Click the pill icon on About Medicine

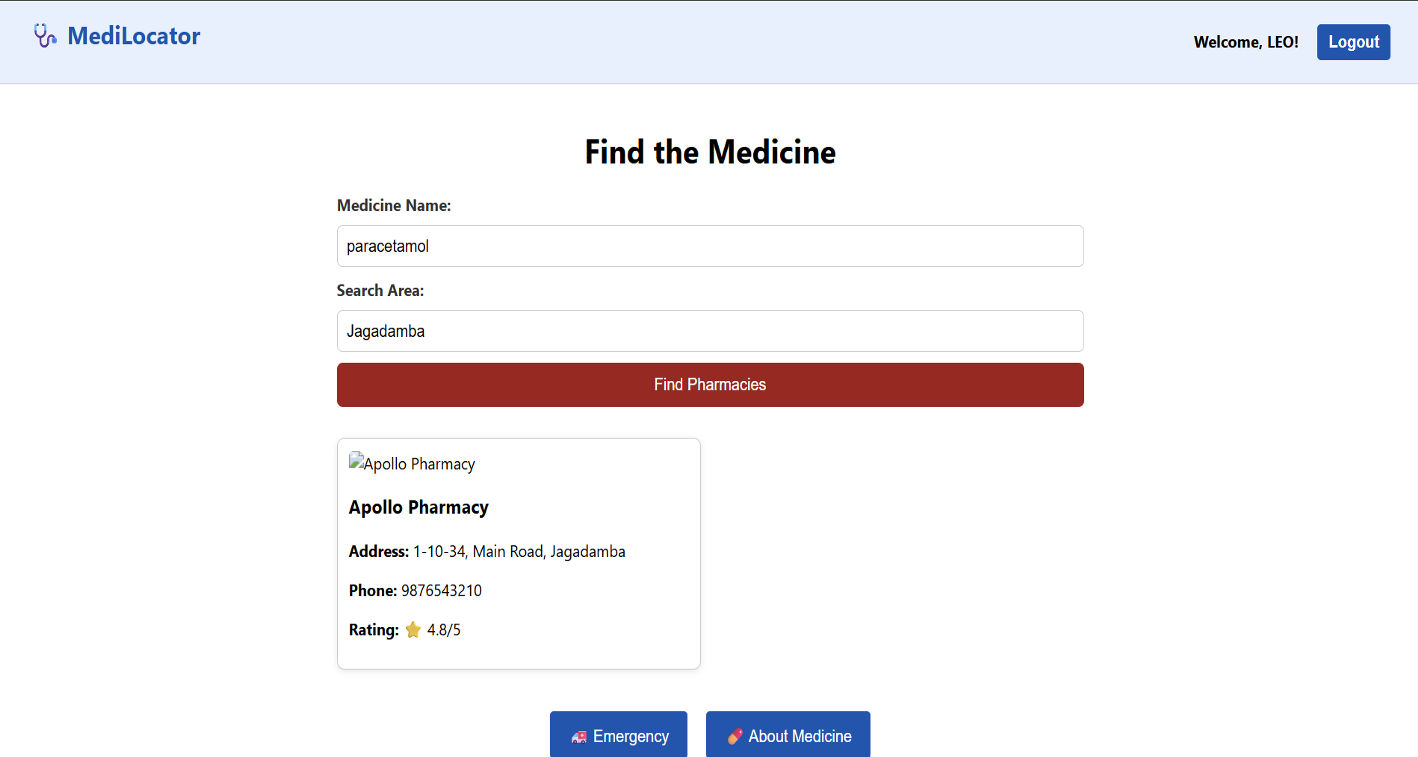(735, 737)
